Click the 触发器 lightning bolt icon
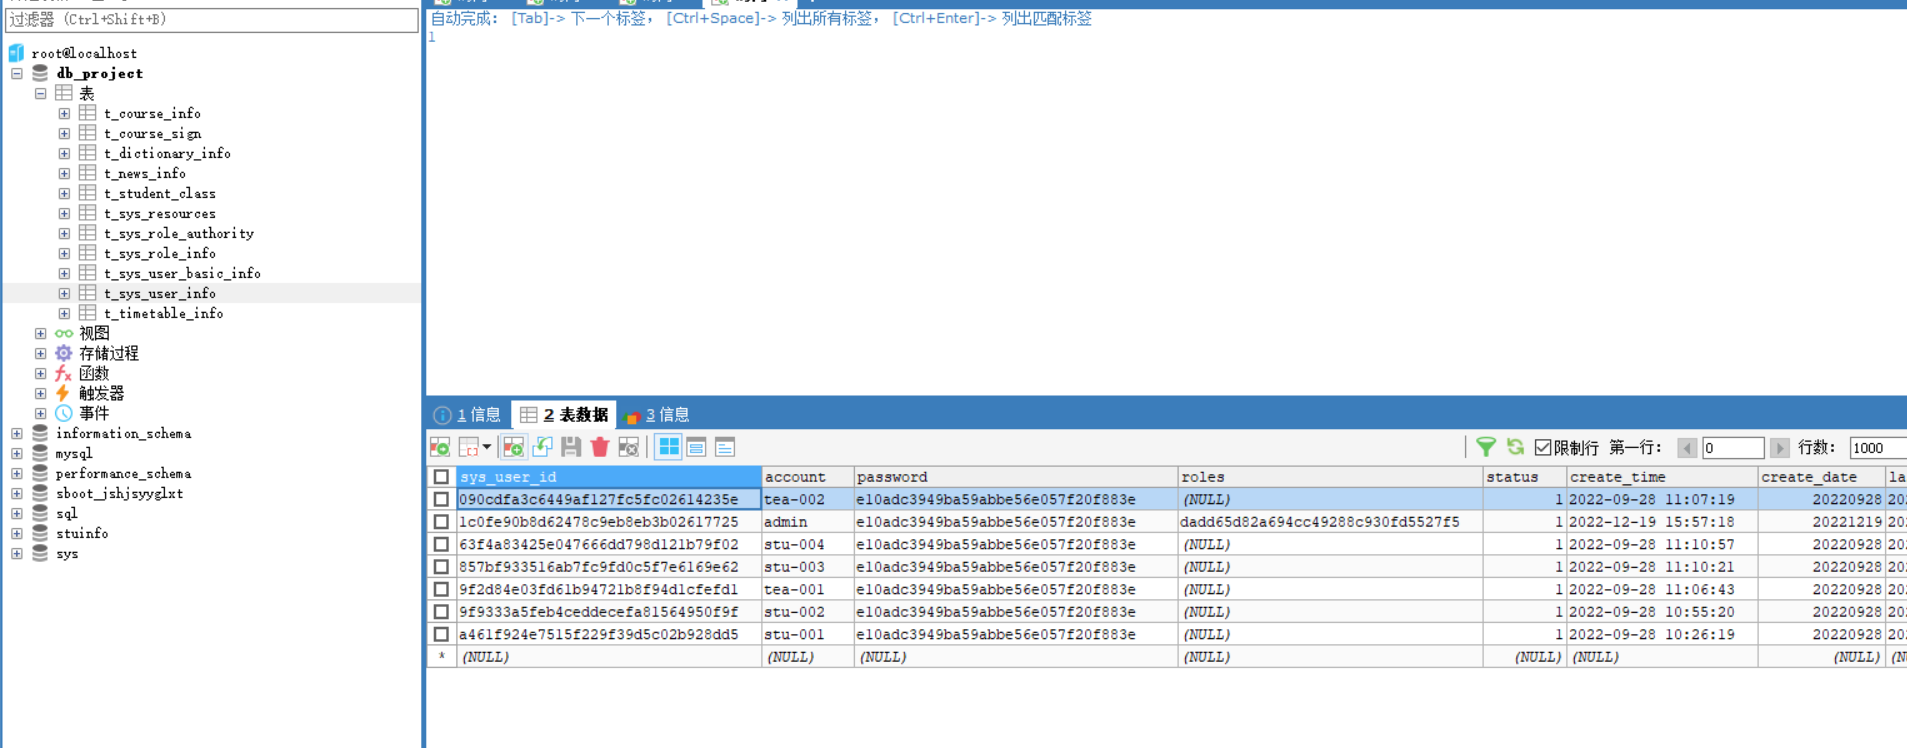 coord(64,393)
